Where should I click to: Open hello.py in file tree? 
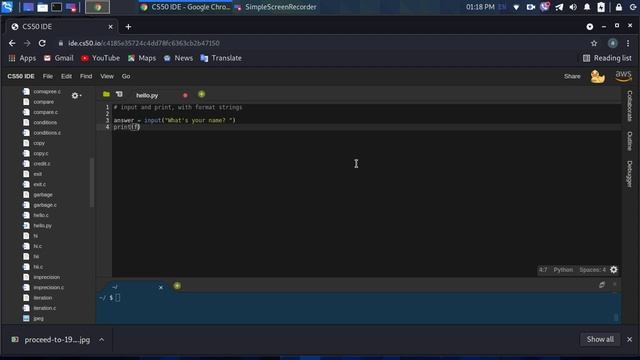point(42,226)
